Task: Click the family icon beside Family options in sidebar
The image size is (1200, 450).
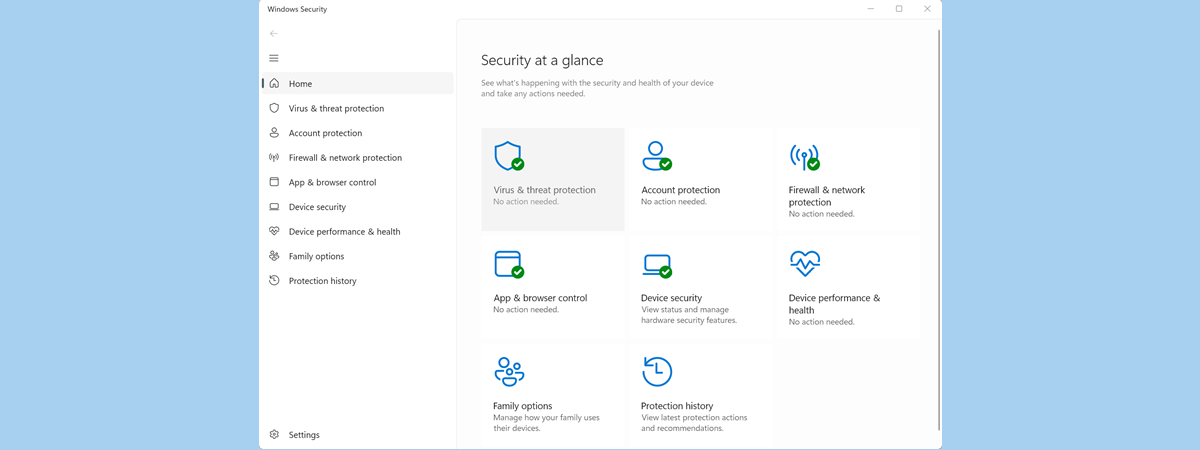Action: pos(274,256)
